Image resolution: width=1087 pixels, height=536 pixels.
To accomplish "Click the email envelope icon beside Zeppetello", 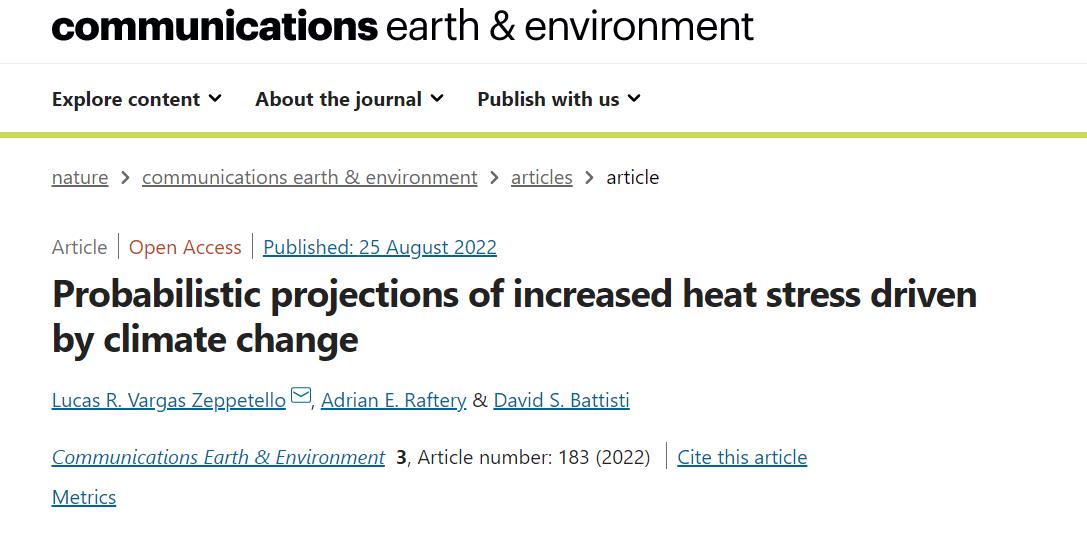I will 301,397.
